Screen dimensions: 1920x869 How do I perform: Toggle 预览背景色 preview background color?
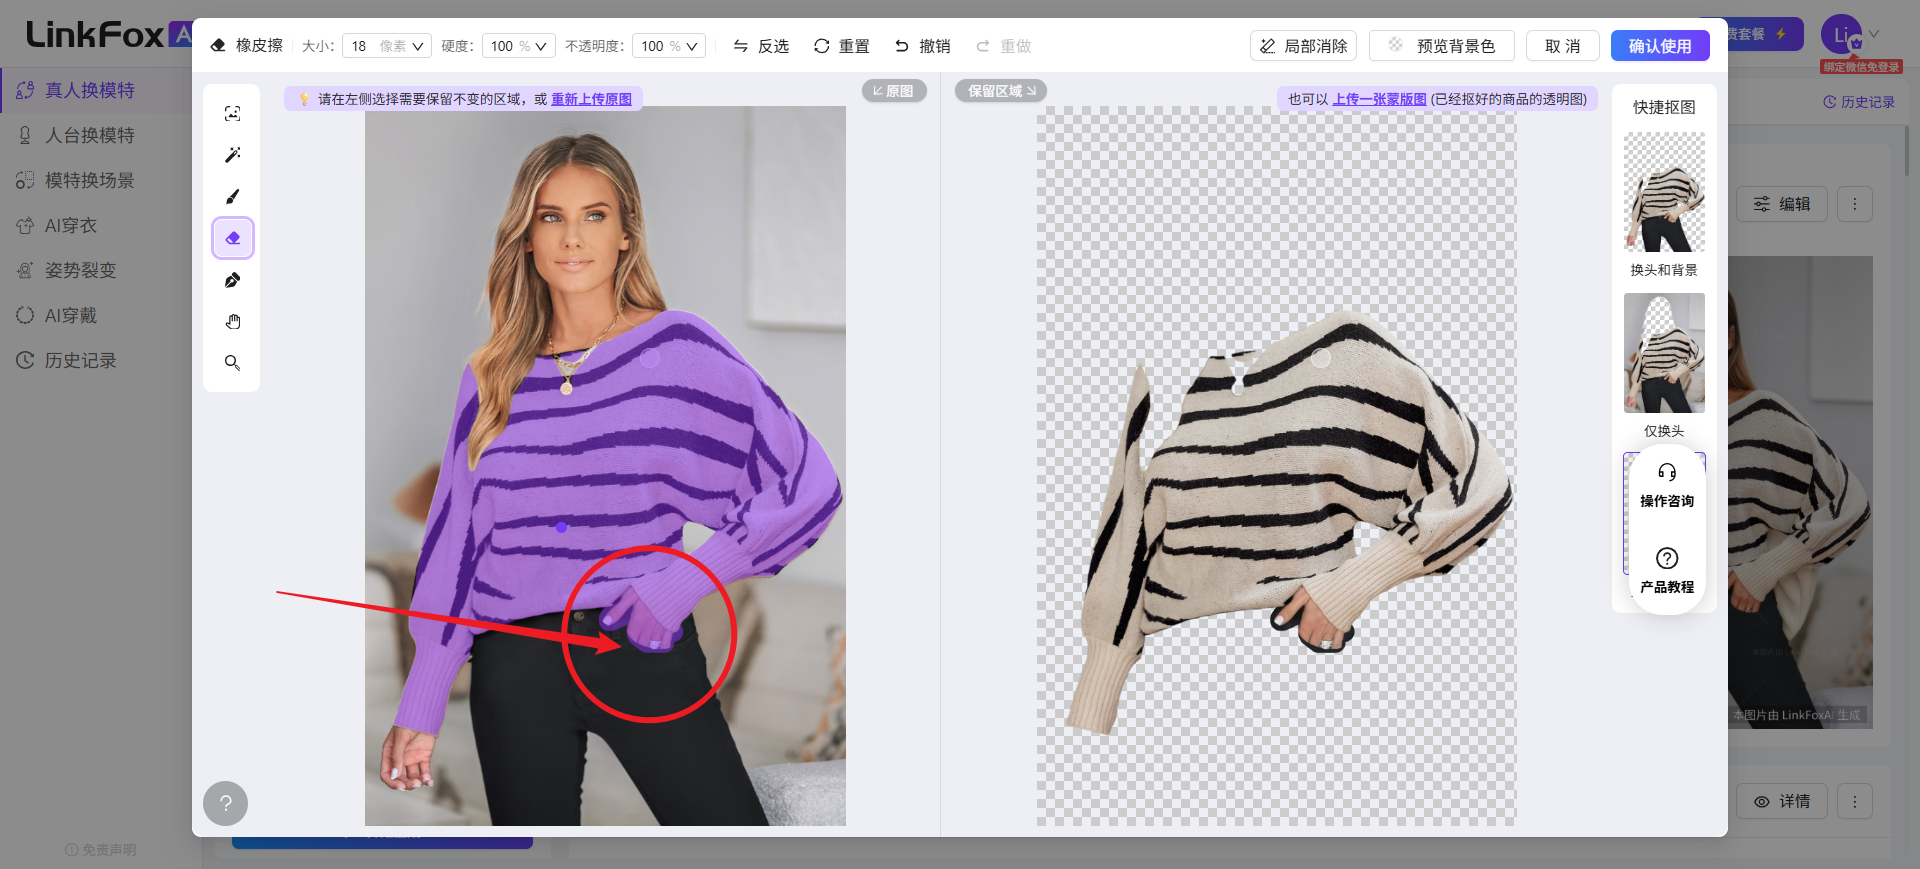click(1442, 46)
